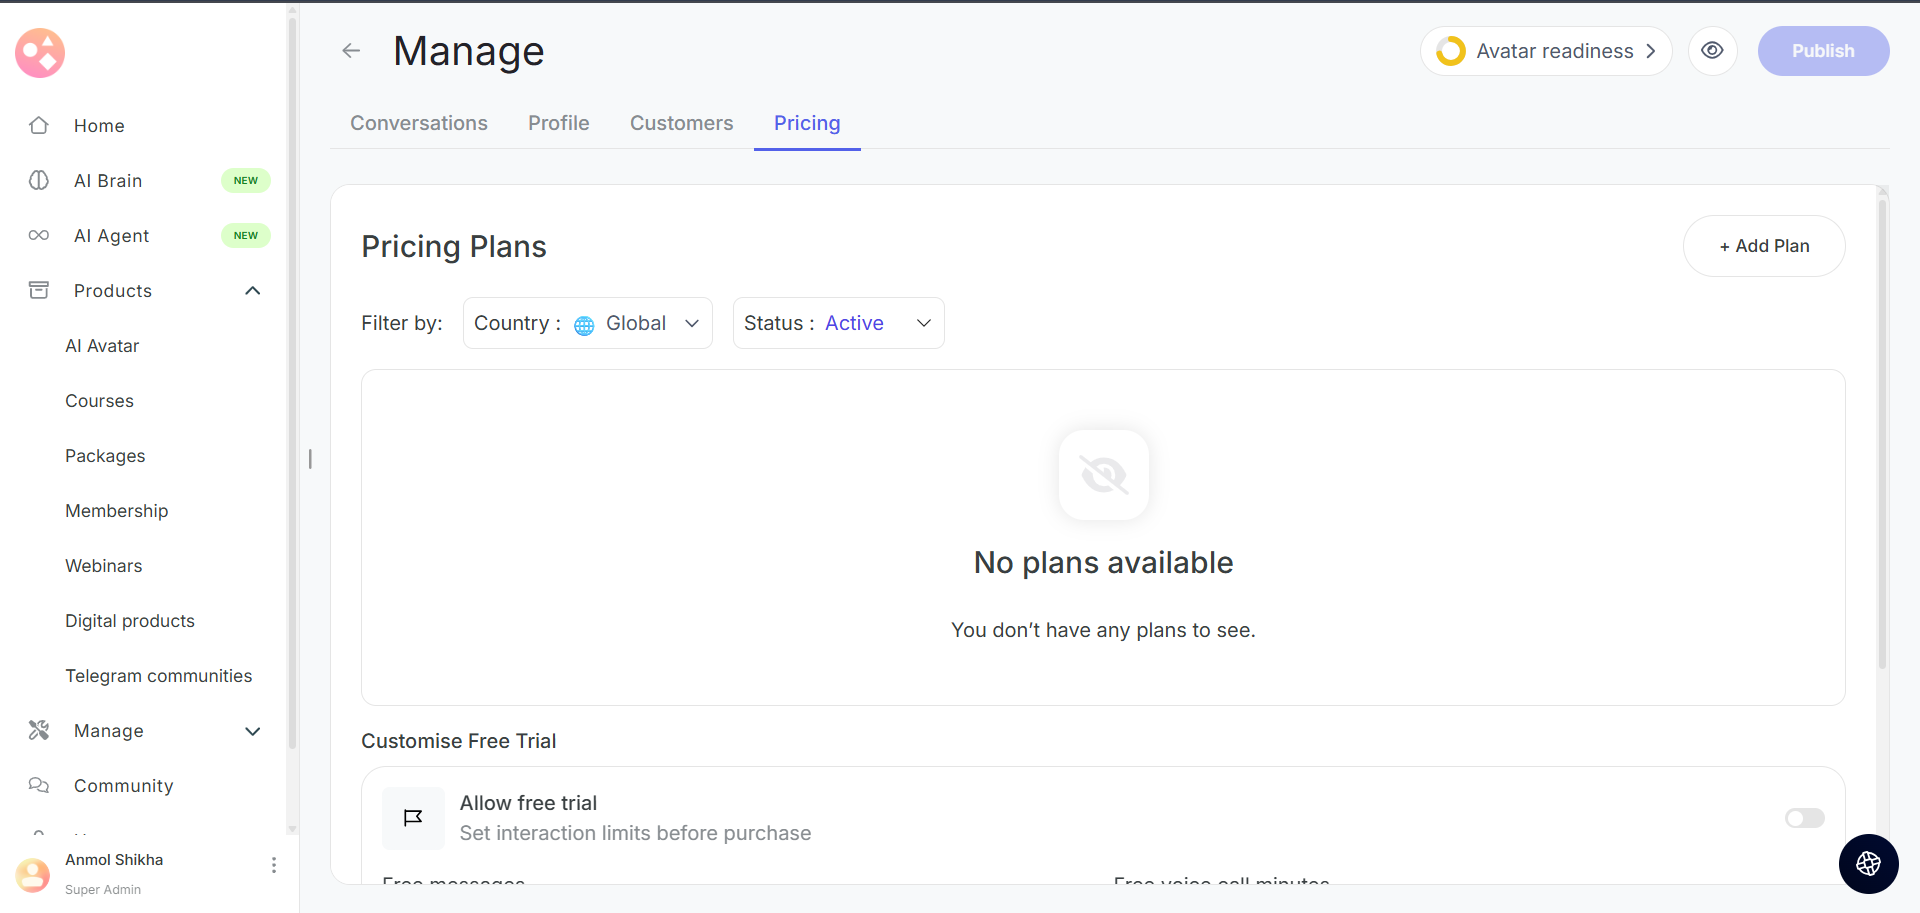The image size is (1920, 913).
Task: Click the Products box icon
Action: pyautogui.click(x=39, y=291)
